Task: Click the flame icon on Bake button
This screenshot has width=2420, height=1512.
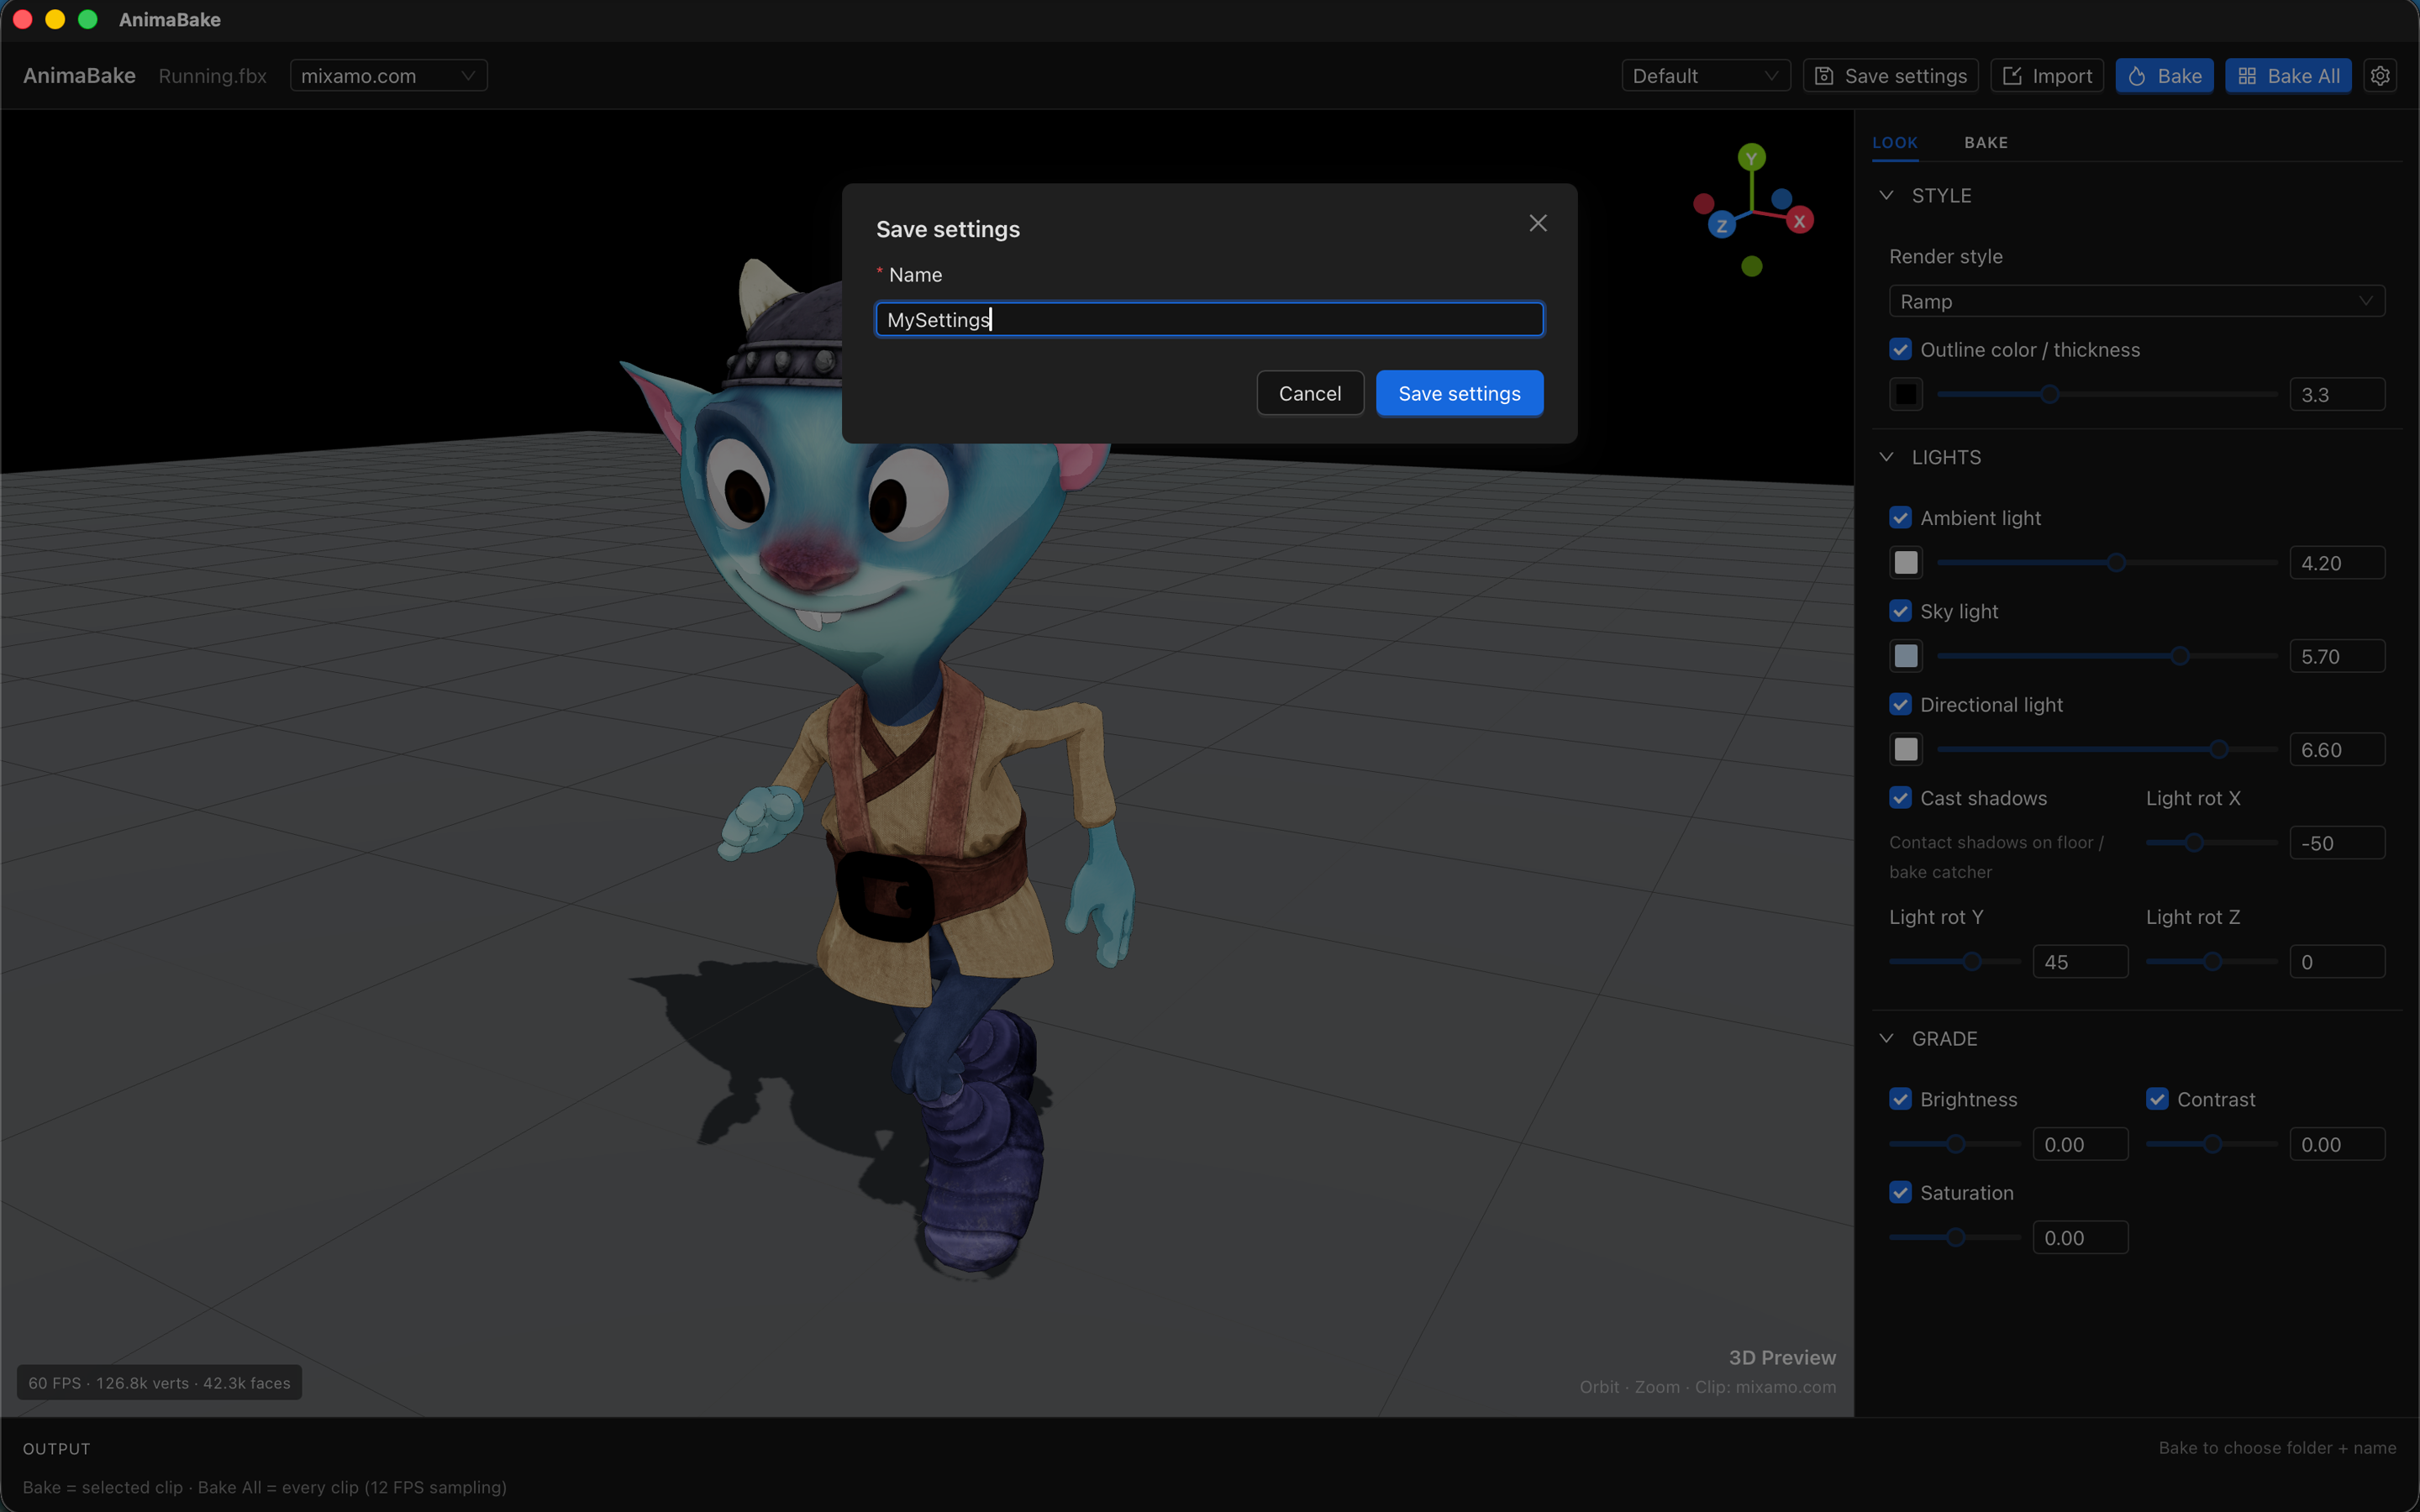Action: point(2137,76)
